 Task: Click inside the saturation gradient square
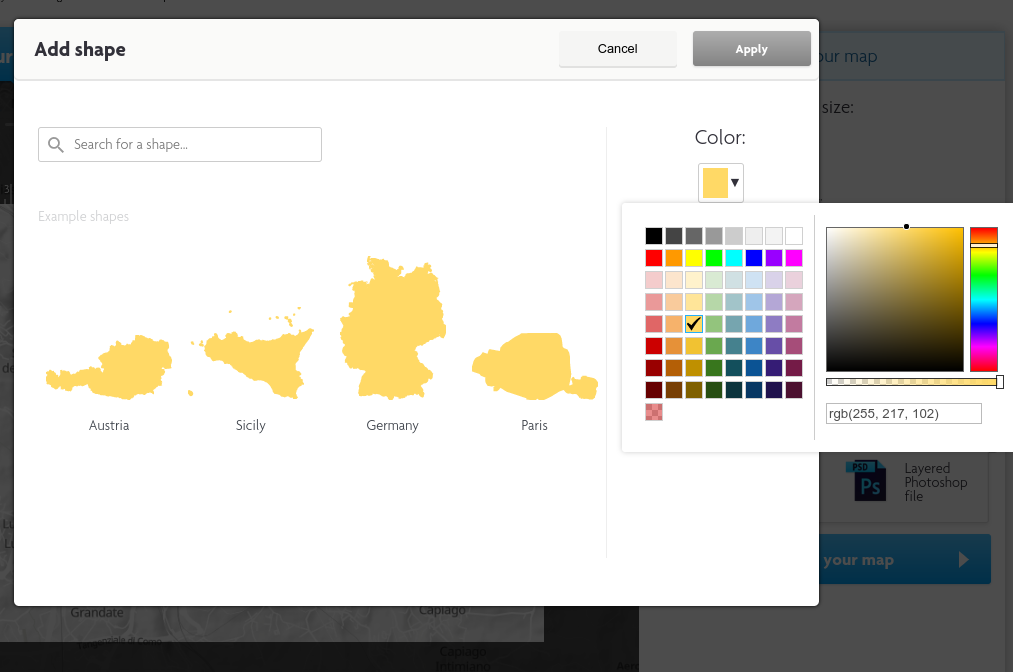[894, 300]
